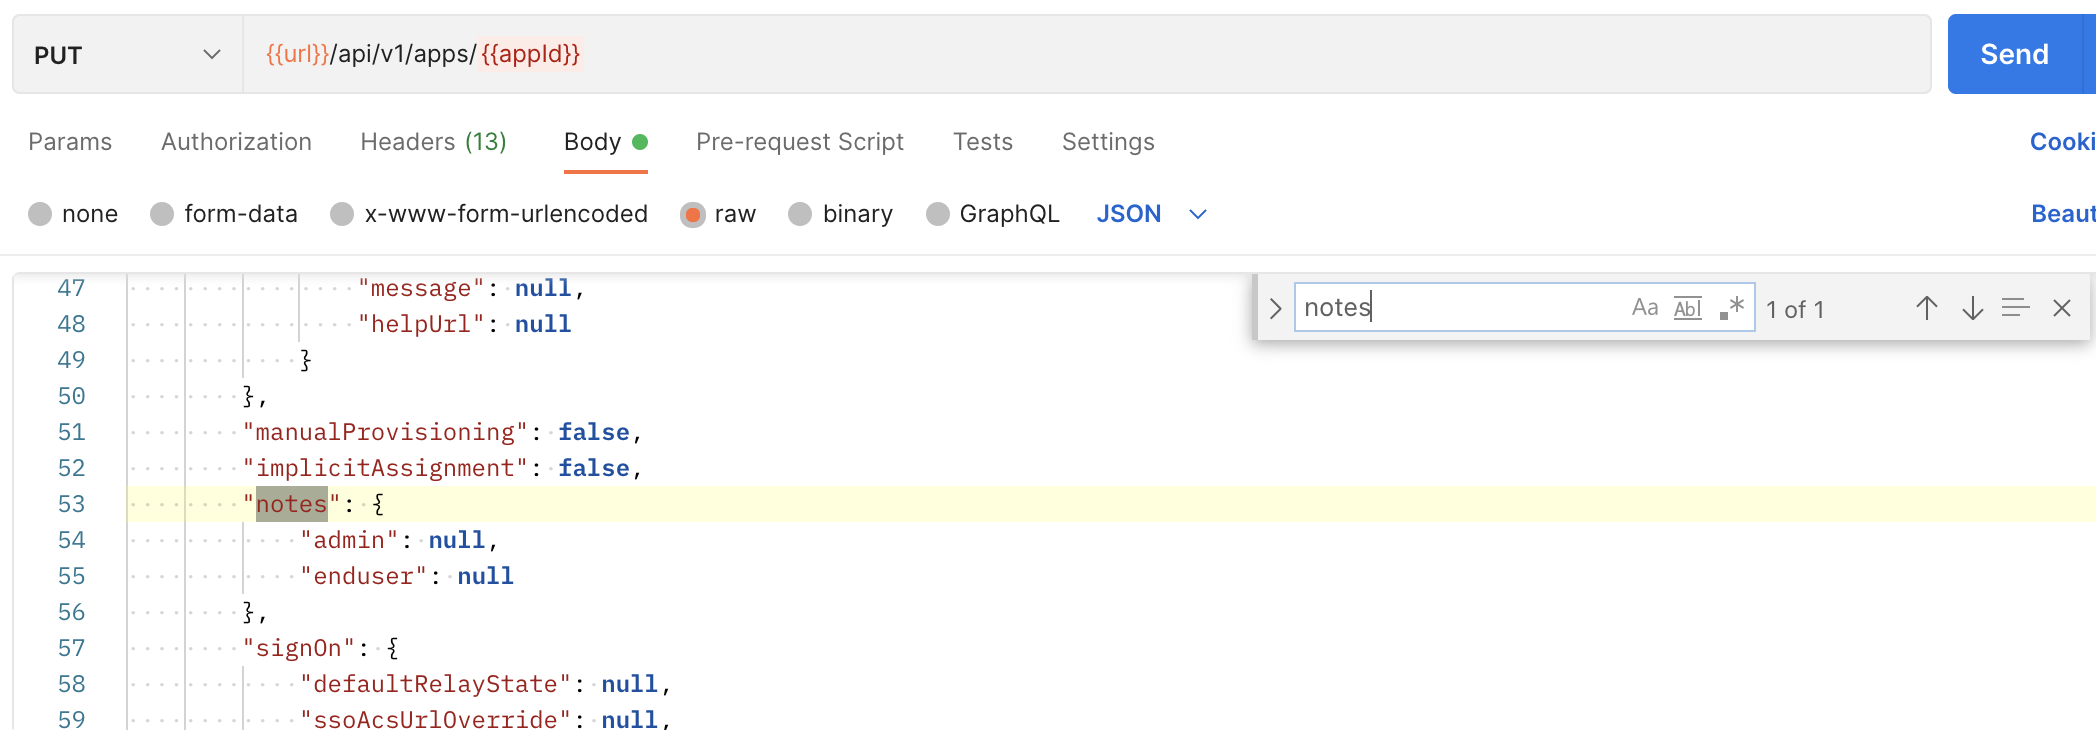Open the Headers (13) tab
Image resolution: width=2096 pixels, height=730 pixels.
(x=433, y=142)
